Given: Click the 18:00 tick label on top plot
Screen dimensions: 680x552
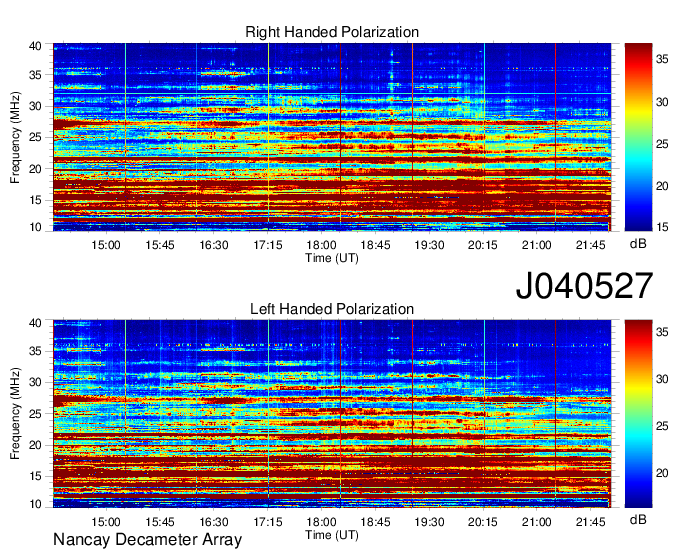Looking at the screenshot, I should 321,245.
